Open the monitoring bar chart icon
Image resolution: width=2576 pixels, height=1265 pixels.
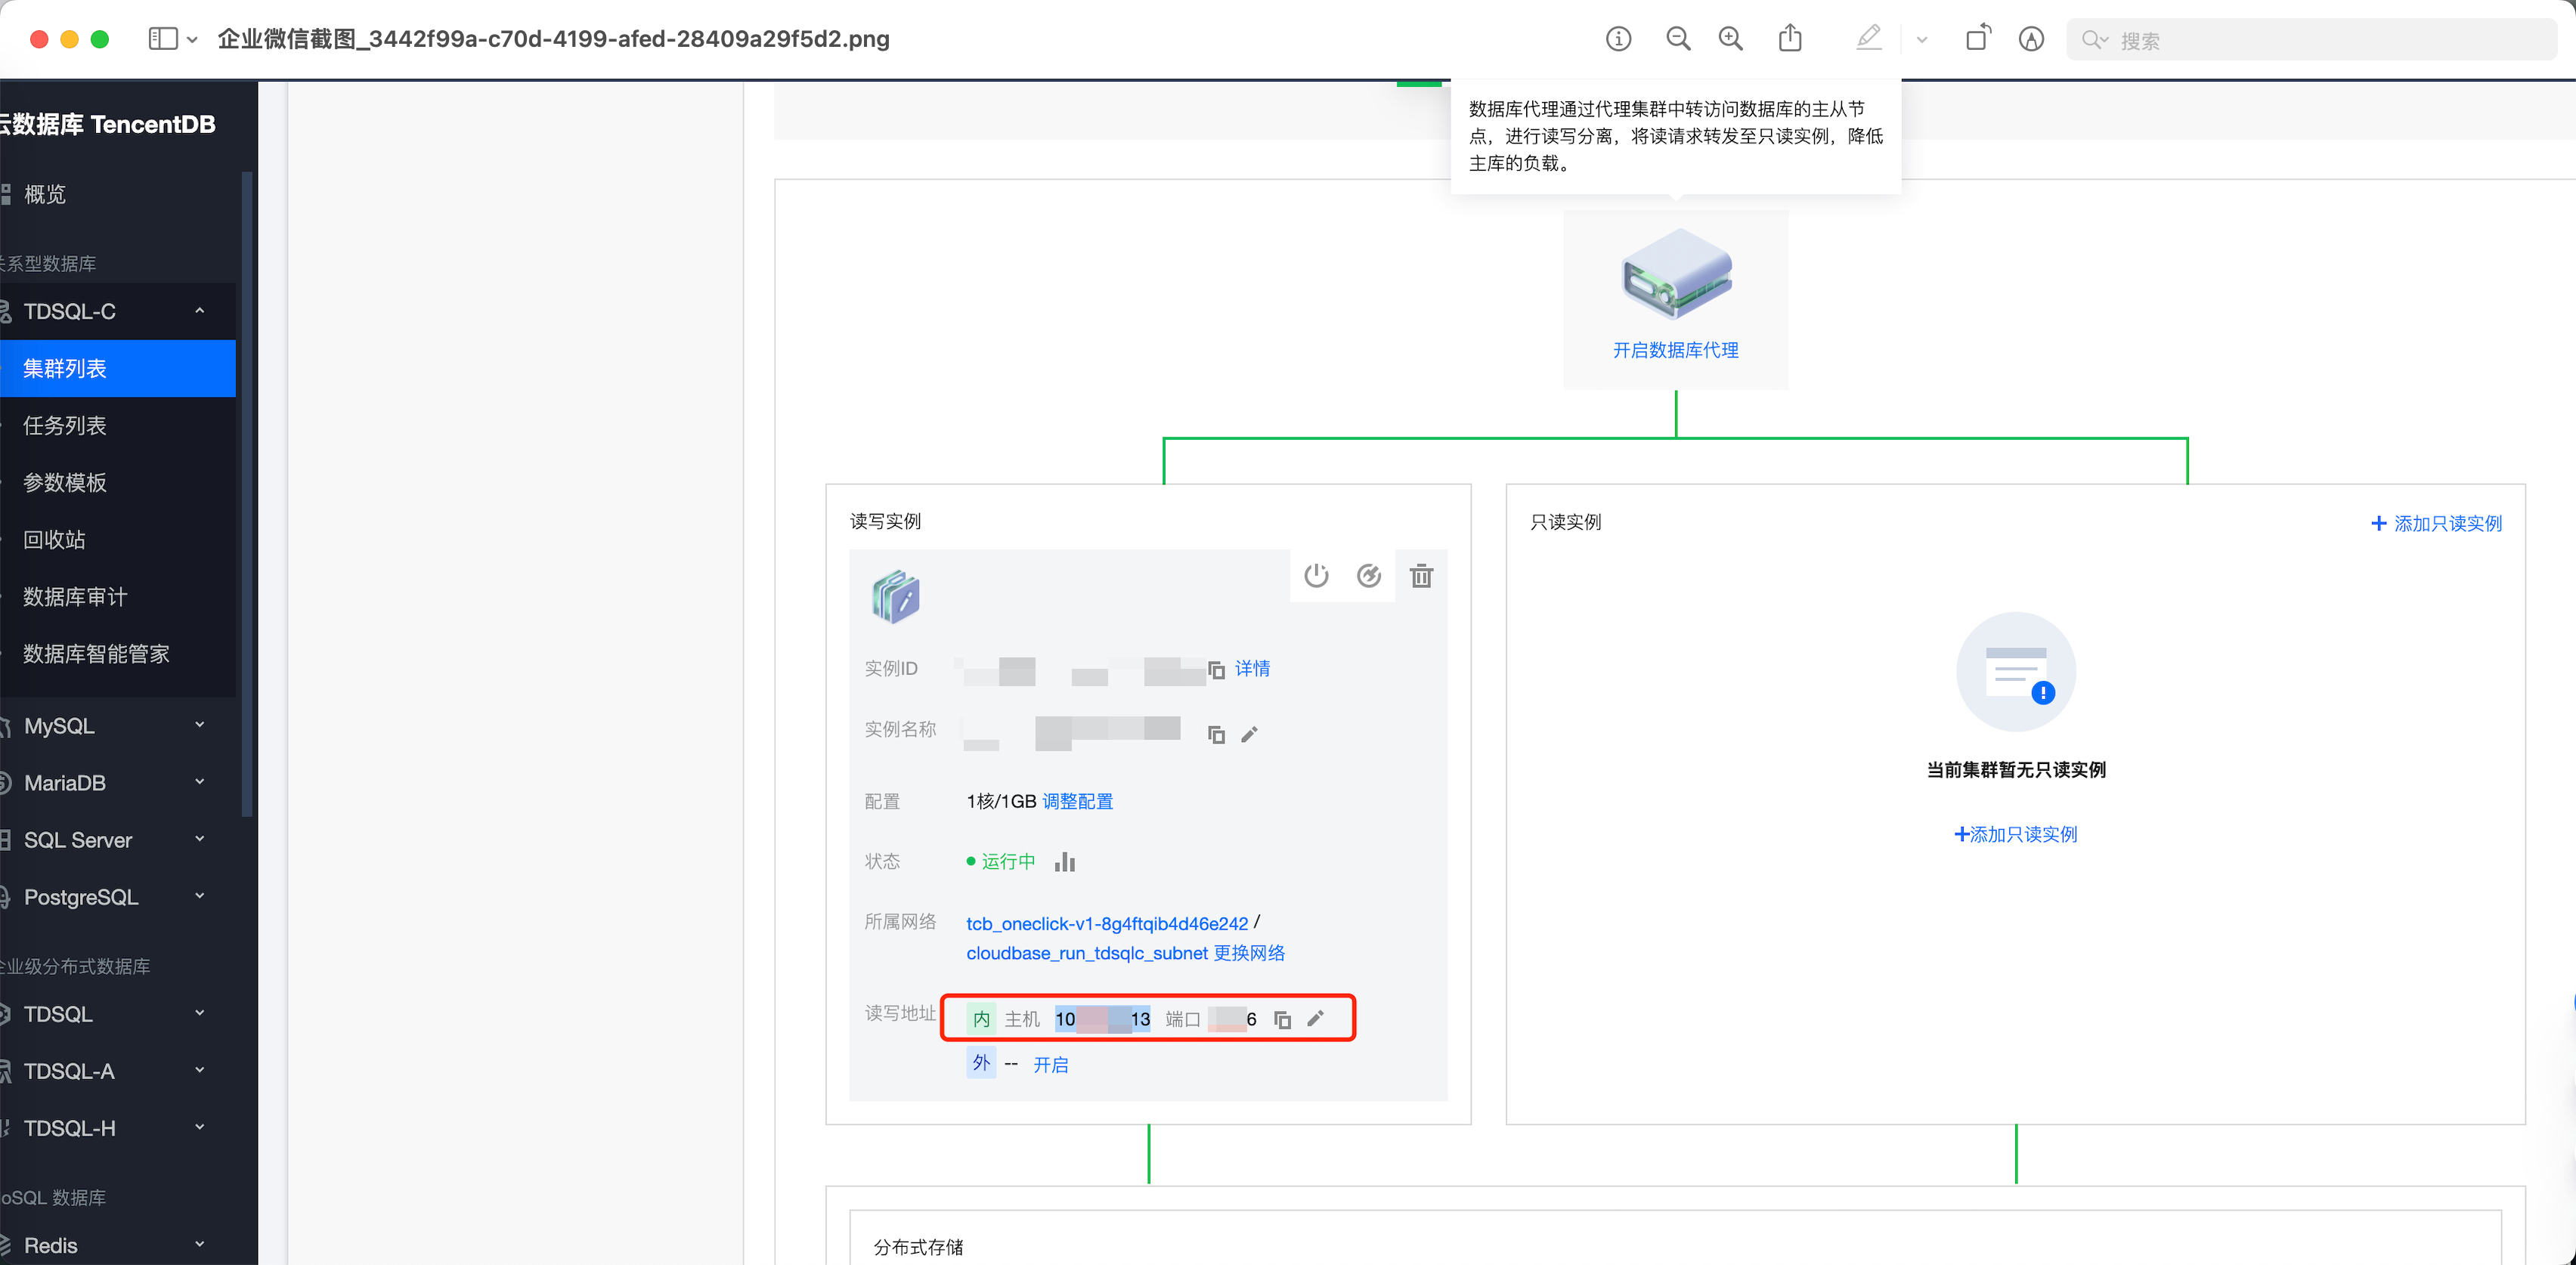point(1065,861)
